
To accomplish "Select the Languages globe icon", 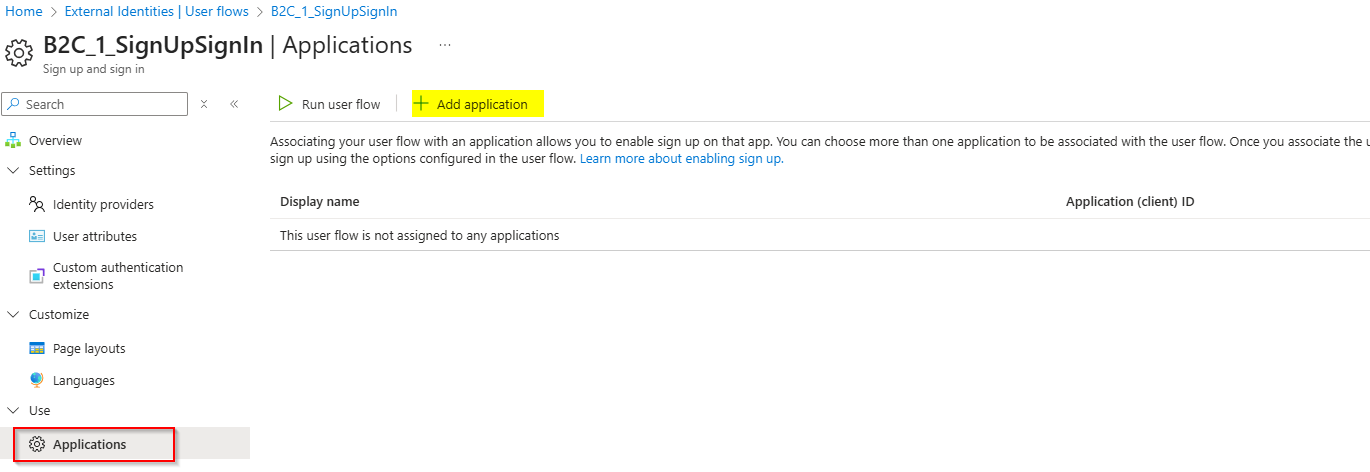I will [x=37, y=380].
